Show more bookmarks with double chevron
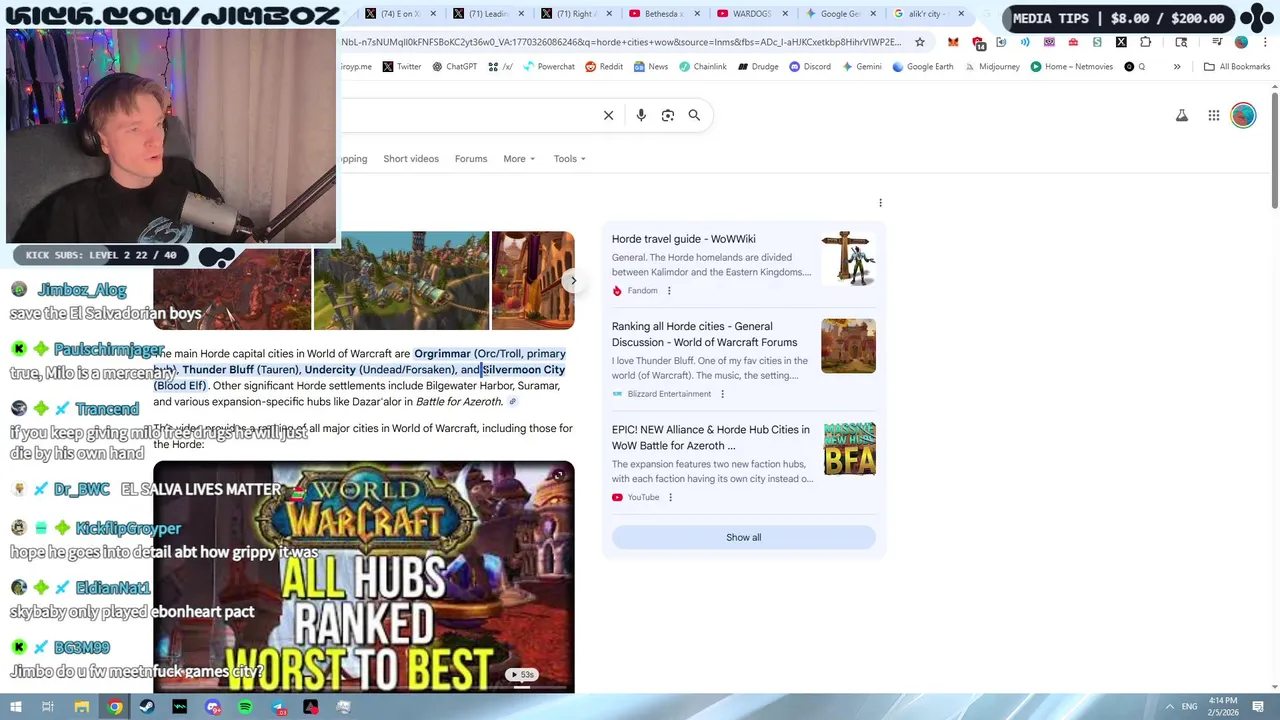1280x720 pixels. pyautogui.click(x=1177, y=67)
